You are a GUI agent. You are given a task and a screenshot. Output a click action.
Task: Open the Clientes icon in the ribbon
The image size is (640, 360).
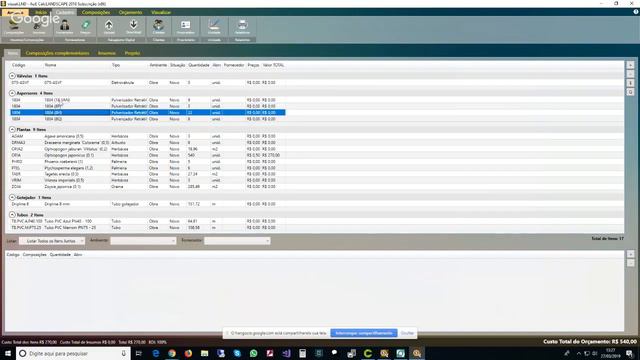pyautogui.click(x=158, y=27)
